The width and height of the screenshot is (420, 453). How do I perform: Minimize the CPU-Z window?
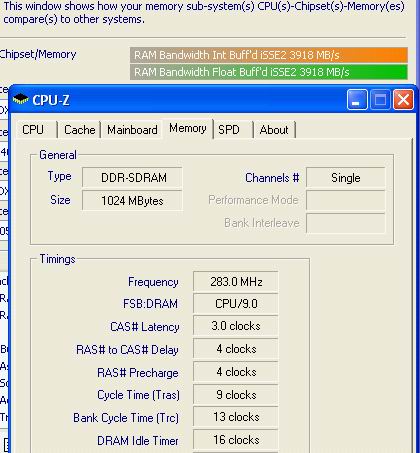pos(357,99)
